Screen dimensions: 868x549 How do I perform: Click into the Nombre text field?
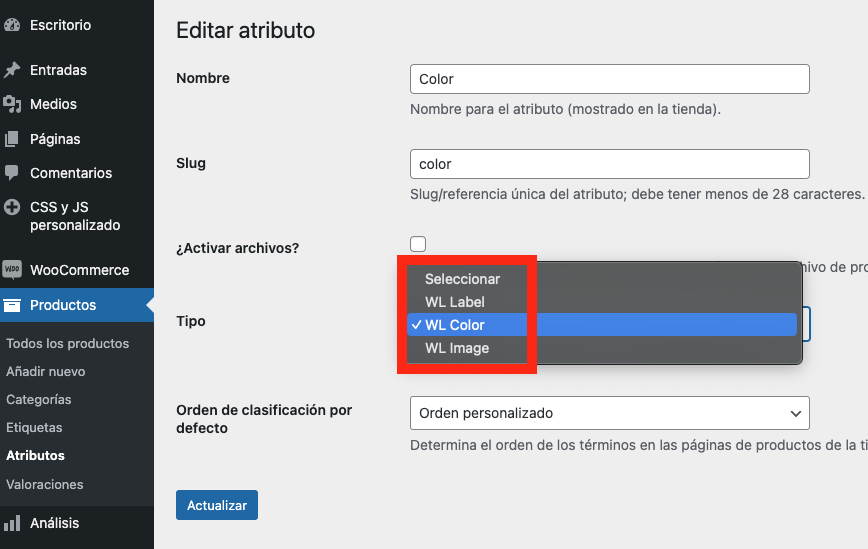[609, 79]
